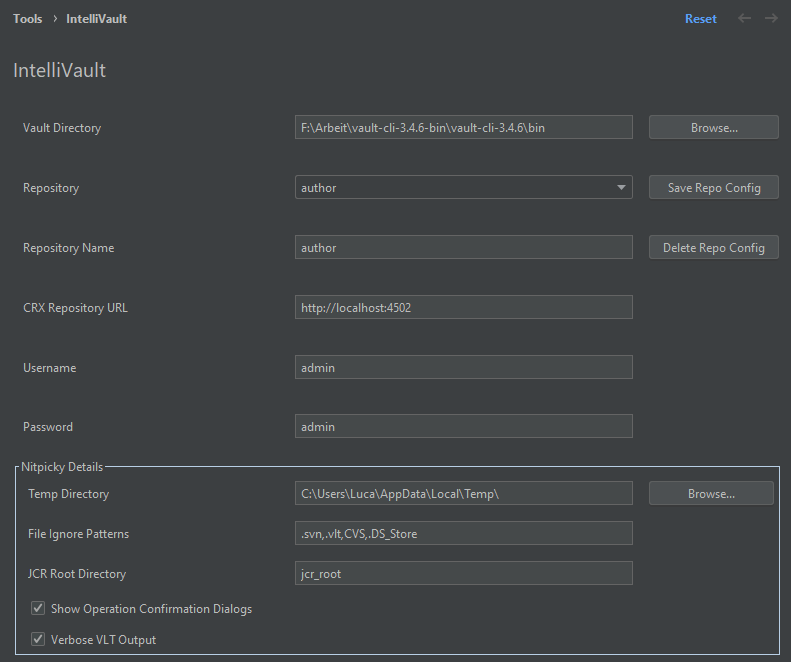Click the forward navigation arrow
The width and height of the screenshot is (791, 662).
tap(771, 19)
